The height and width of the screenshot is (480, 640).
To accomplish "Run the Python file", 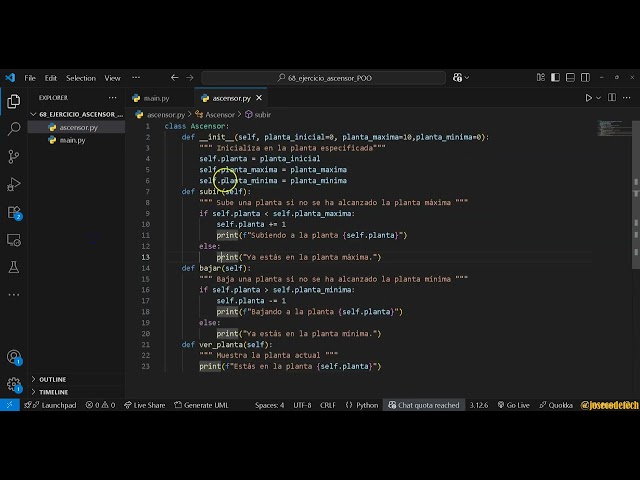I will pos(589,98).
